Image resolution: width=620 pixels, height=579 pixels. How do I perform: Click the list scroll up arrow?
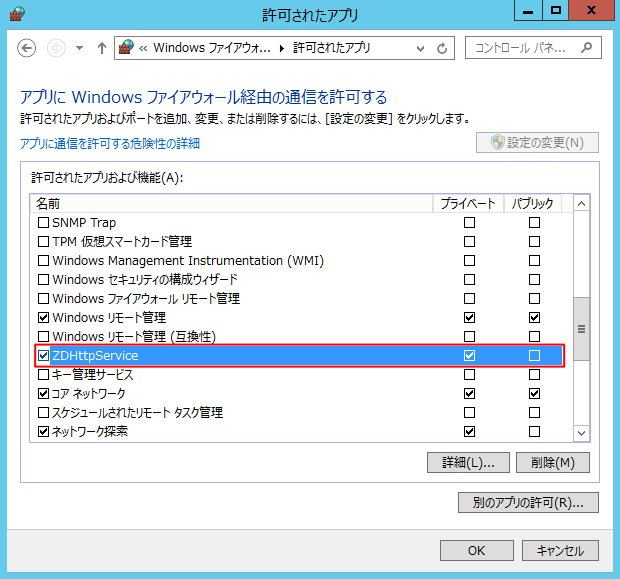pyautogui.click(x=581, y=204)
